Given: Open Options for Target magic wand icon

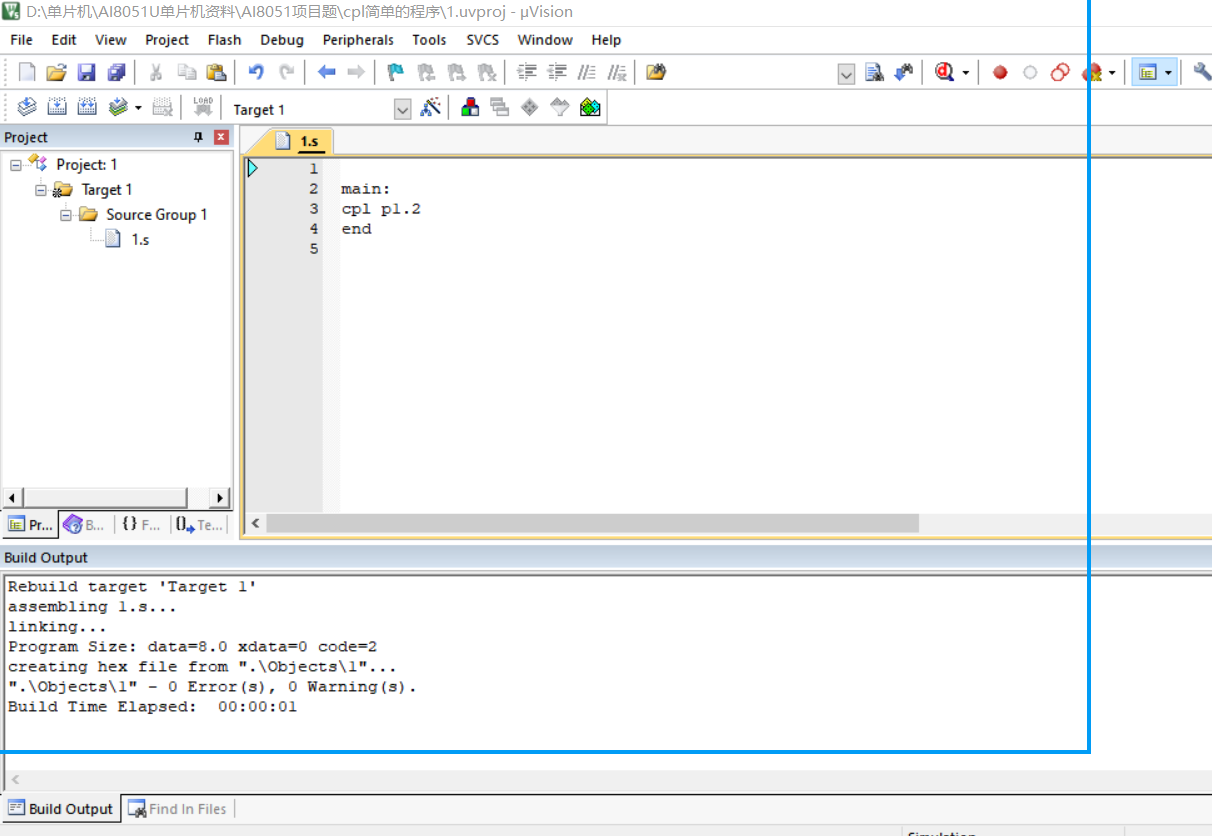Looking at the screenshot, I should click(x=431, y=108).
